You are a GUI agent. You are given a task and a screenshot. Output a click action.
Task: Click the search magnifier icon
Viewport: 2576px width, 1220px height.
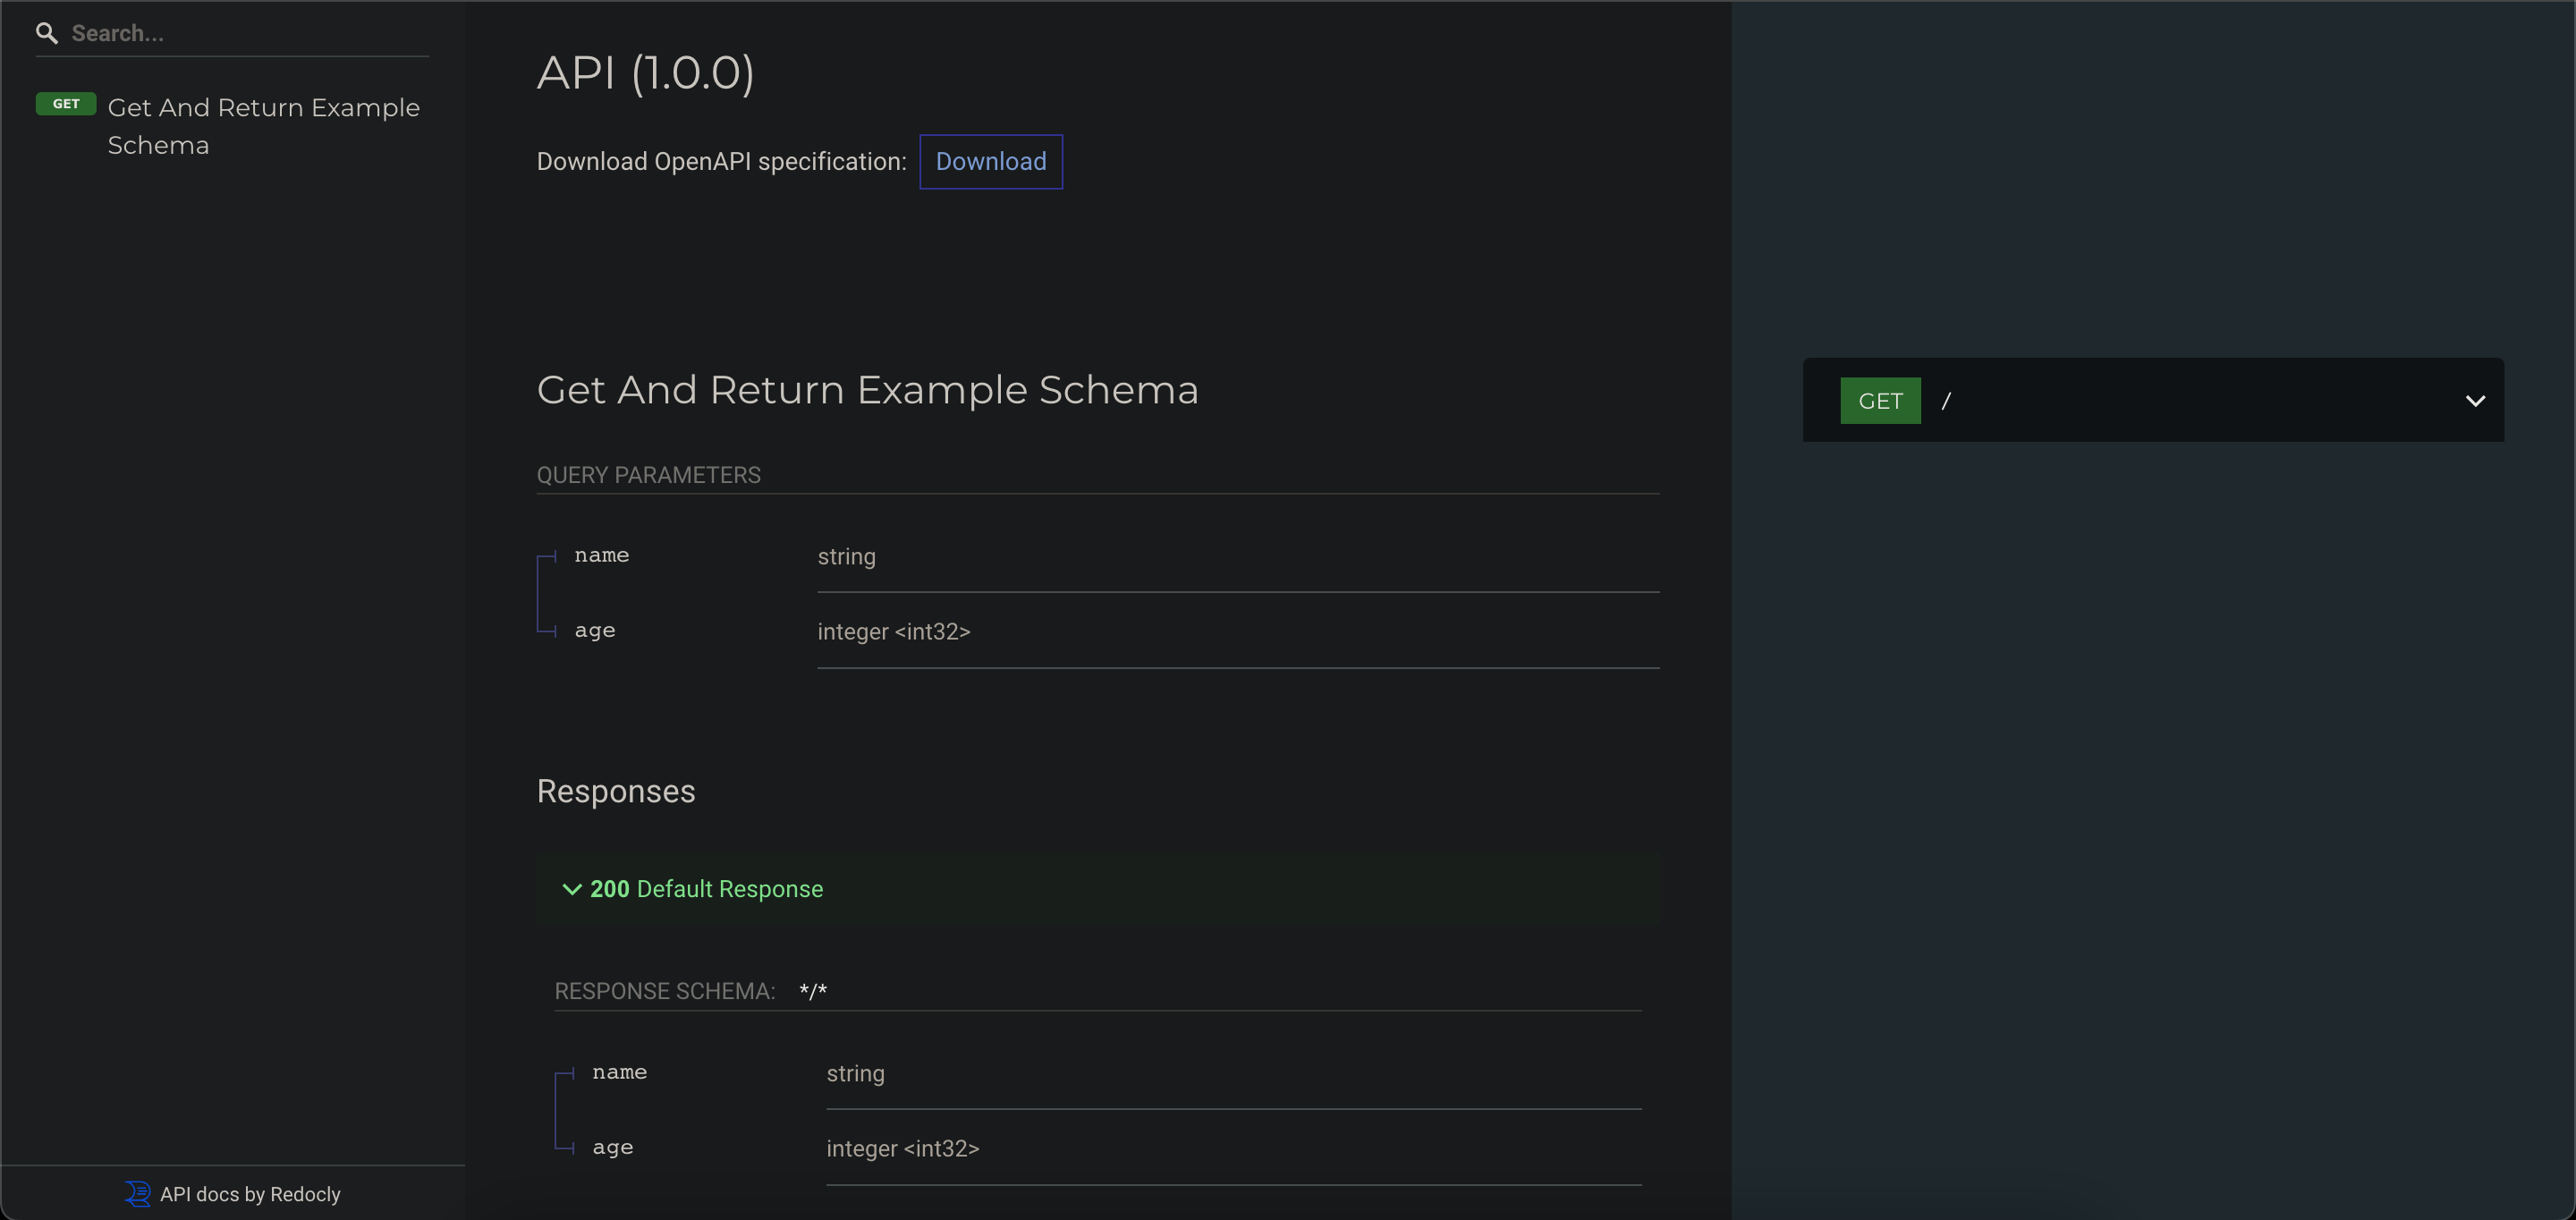46,33
